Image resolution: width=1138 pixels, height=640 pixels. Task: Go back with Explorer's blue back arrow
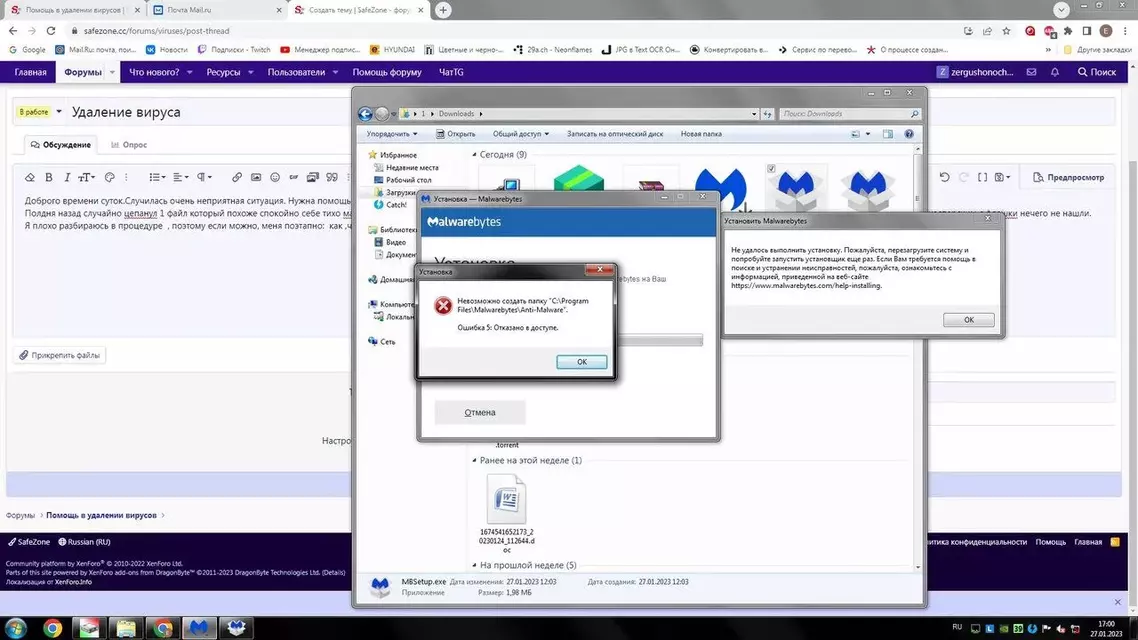point(365,114)
